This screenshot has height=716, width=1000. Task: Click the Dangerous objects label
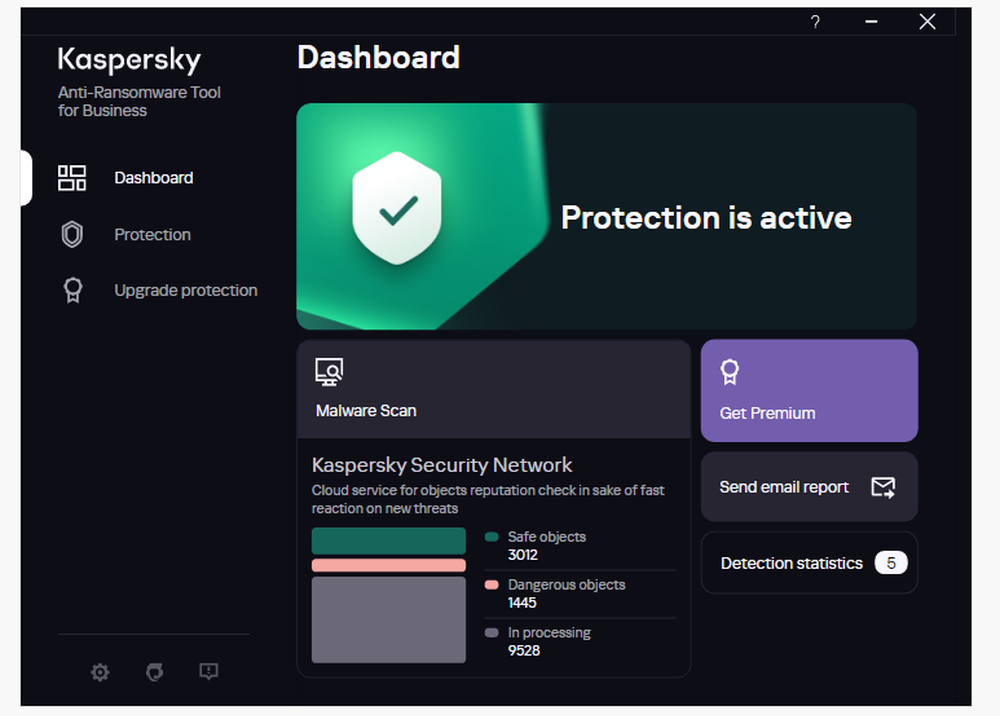click(x=566, y=585)
